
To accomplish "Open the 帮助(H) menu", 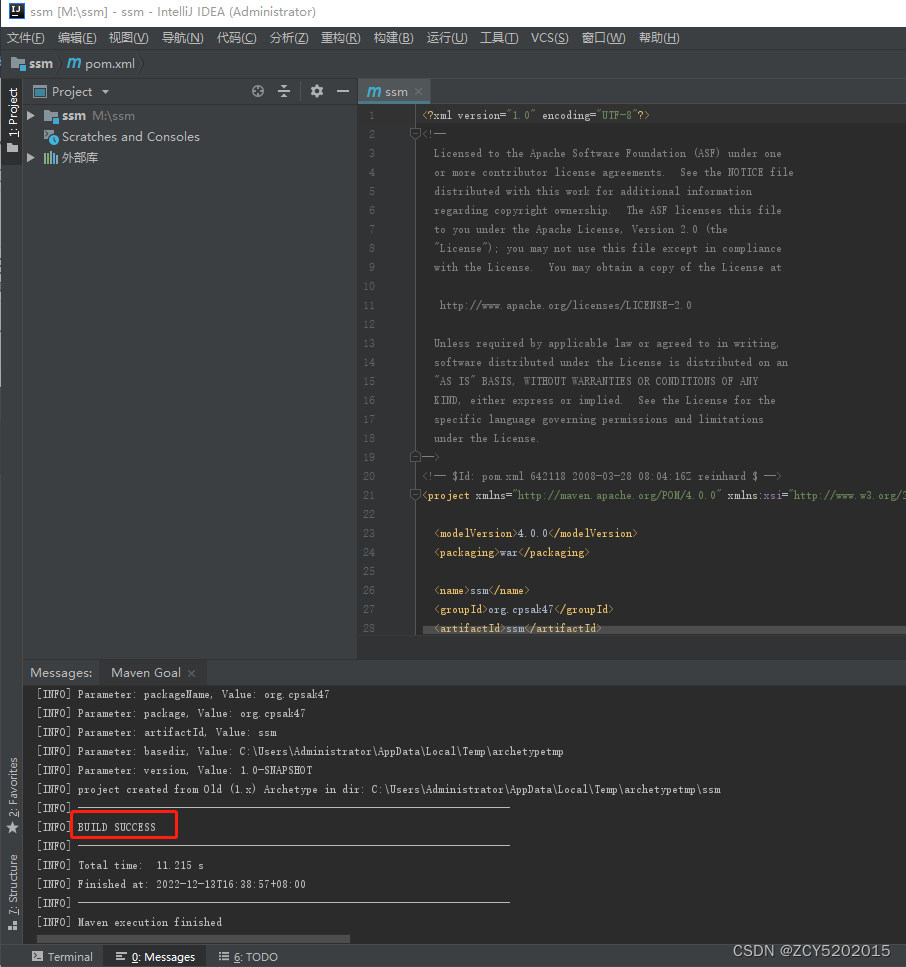I will [659, 38].
